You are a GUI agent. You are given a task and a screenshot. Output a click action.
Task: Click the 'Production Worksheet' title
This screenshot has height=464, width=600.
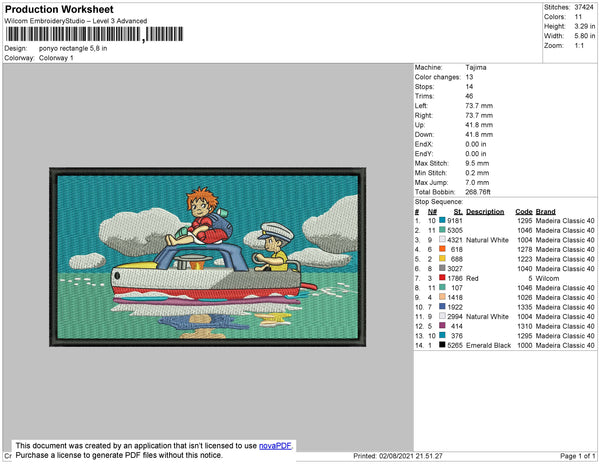tap(59, 9)
